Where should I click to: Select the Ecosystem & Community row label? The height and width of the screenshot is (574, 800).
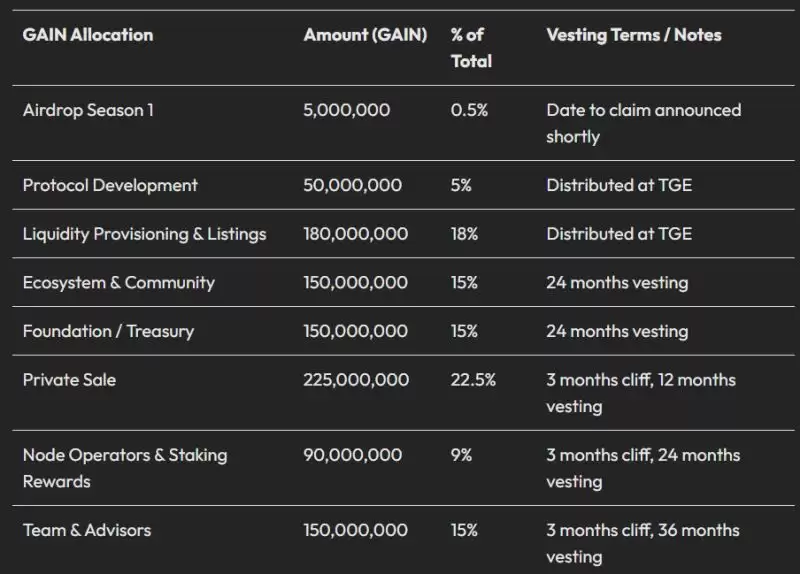click(118, 282)
